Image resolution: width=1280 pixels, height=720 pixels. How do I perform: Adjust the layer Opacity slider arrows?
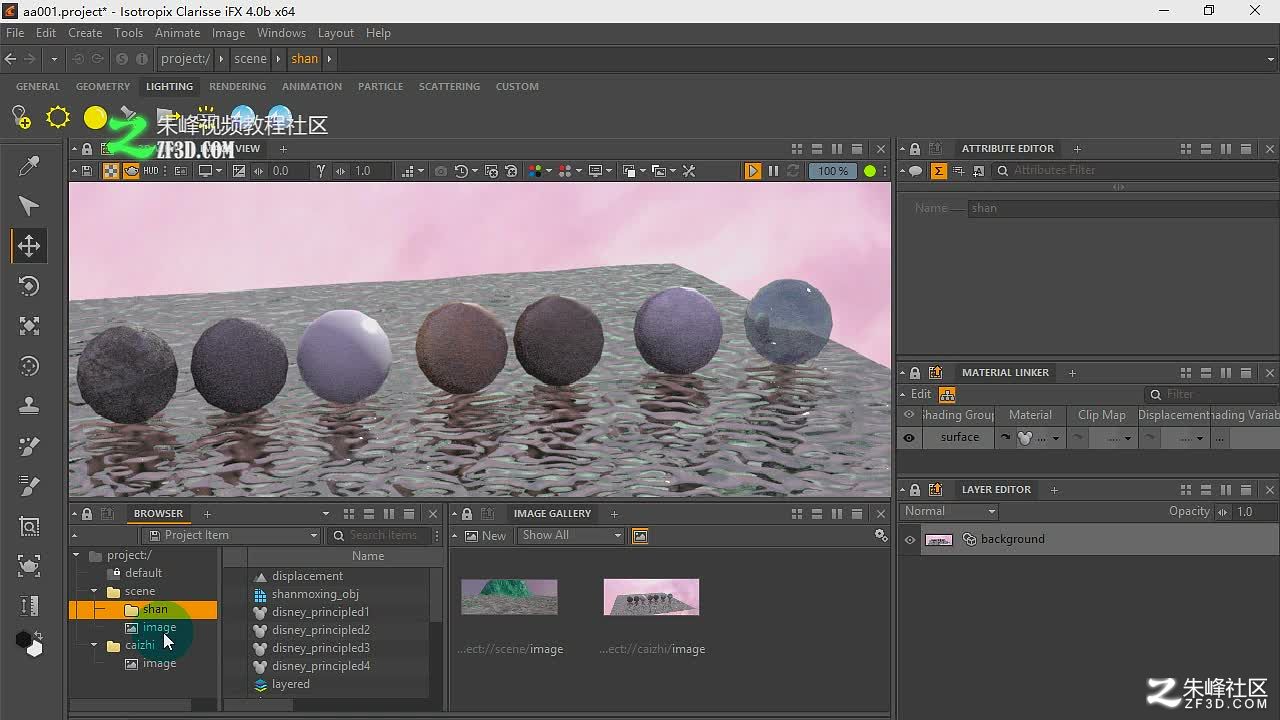(1223, 512)
